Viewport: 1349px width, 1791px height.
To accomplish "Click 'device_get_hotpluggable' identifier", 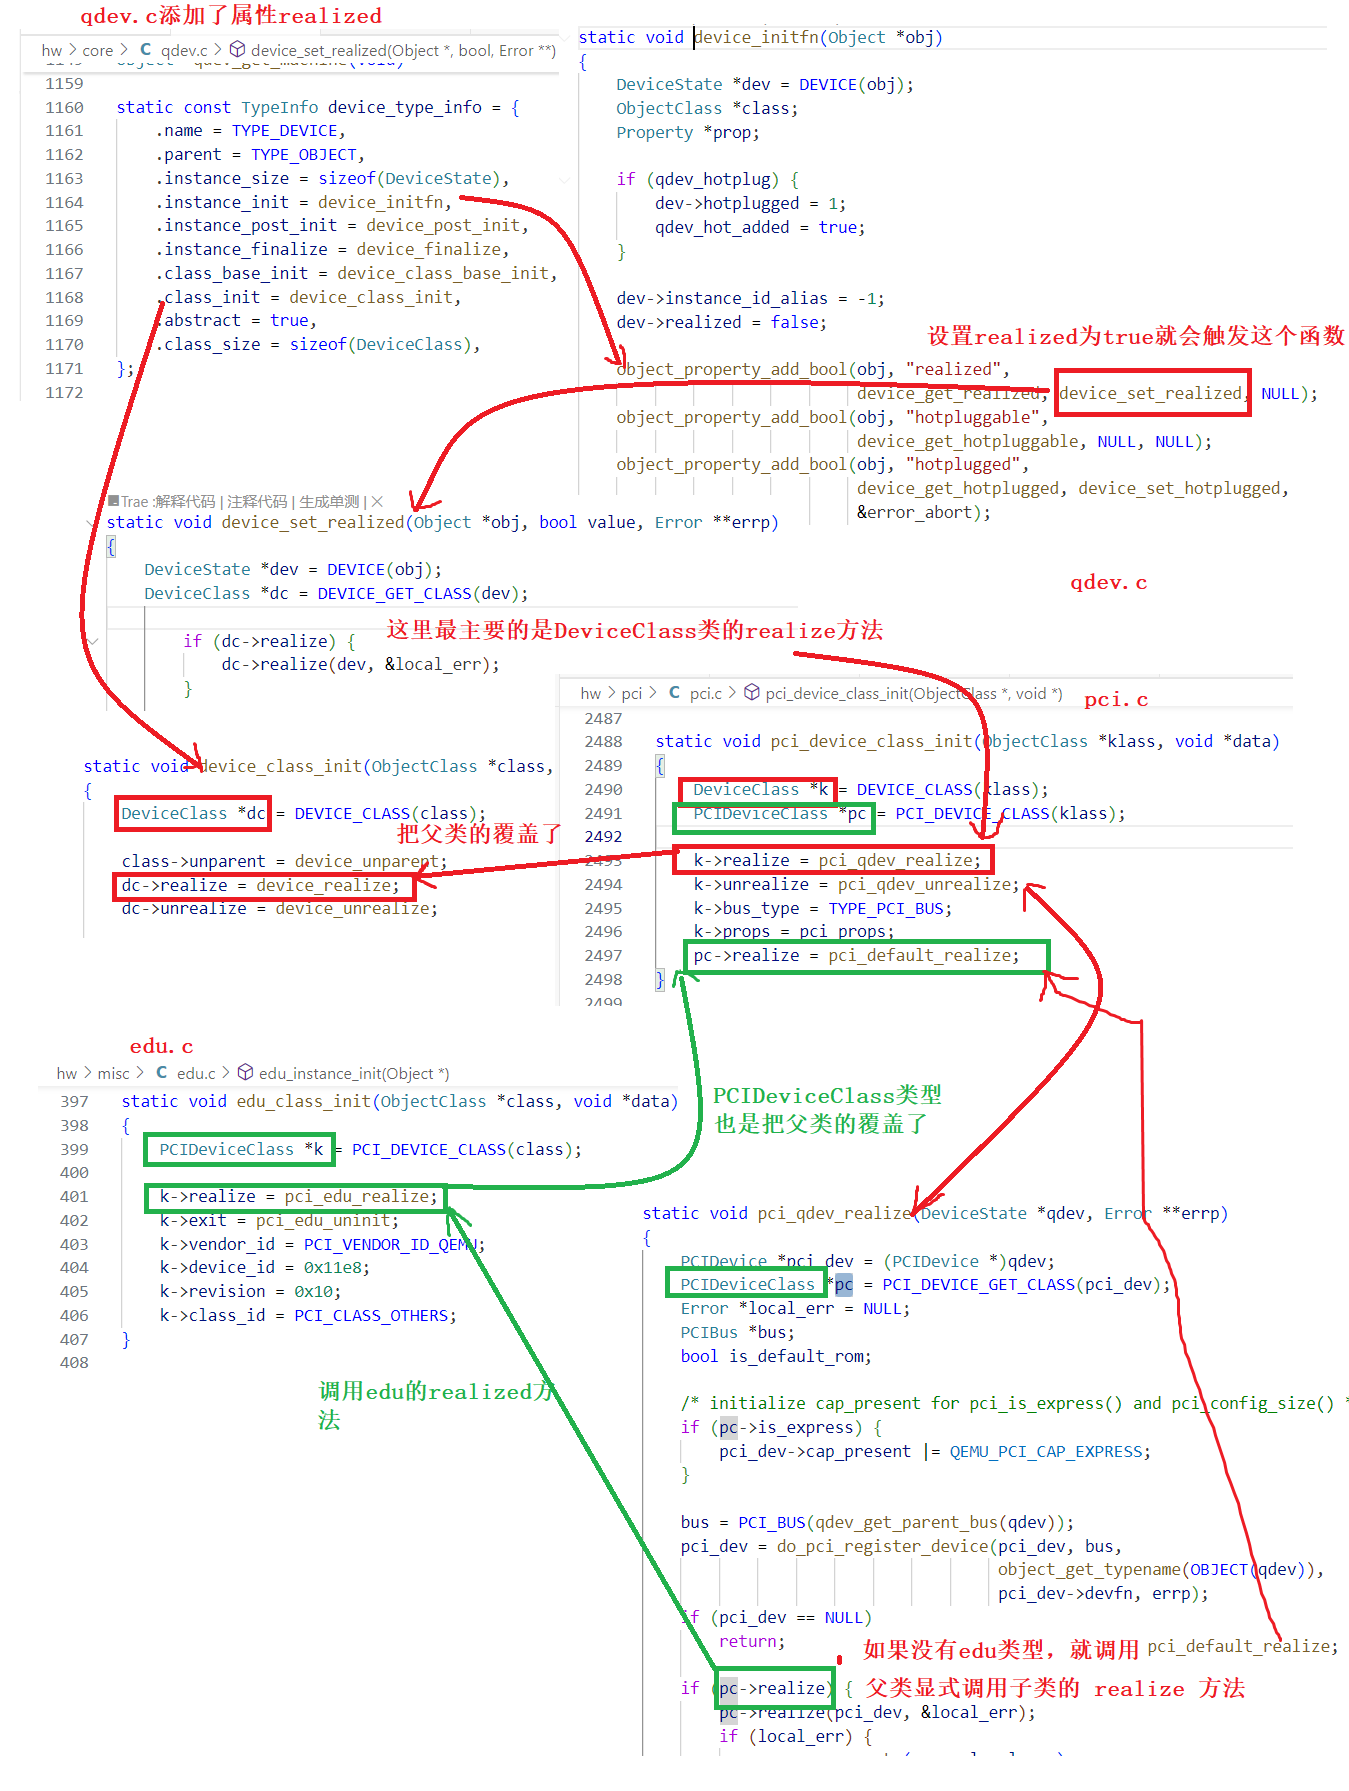I will coord(968,441).
